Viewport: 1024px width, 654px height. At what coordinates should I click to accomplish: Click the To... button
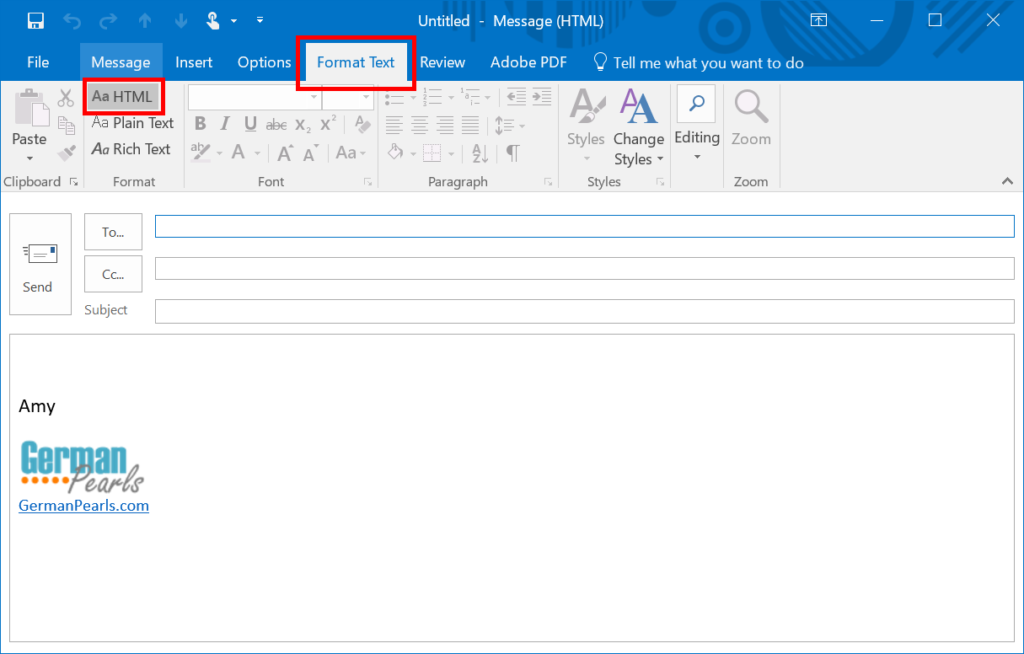(113, 231)
